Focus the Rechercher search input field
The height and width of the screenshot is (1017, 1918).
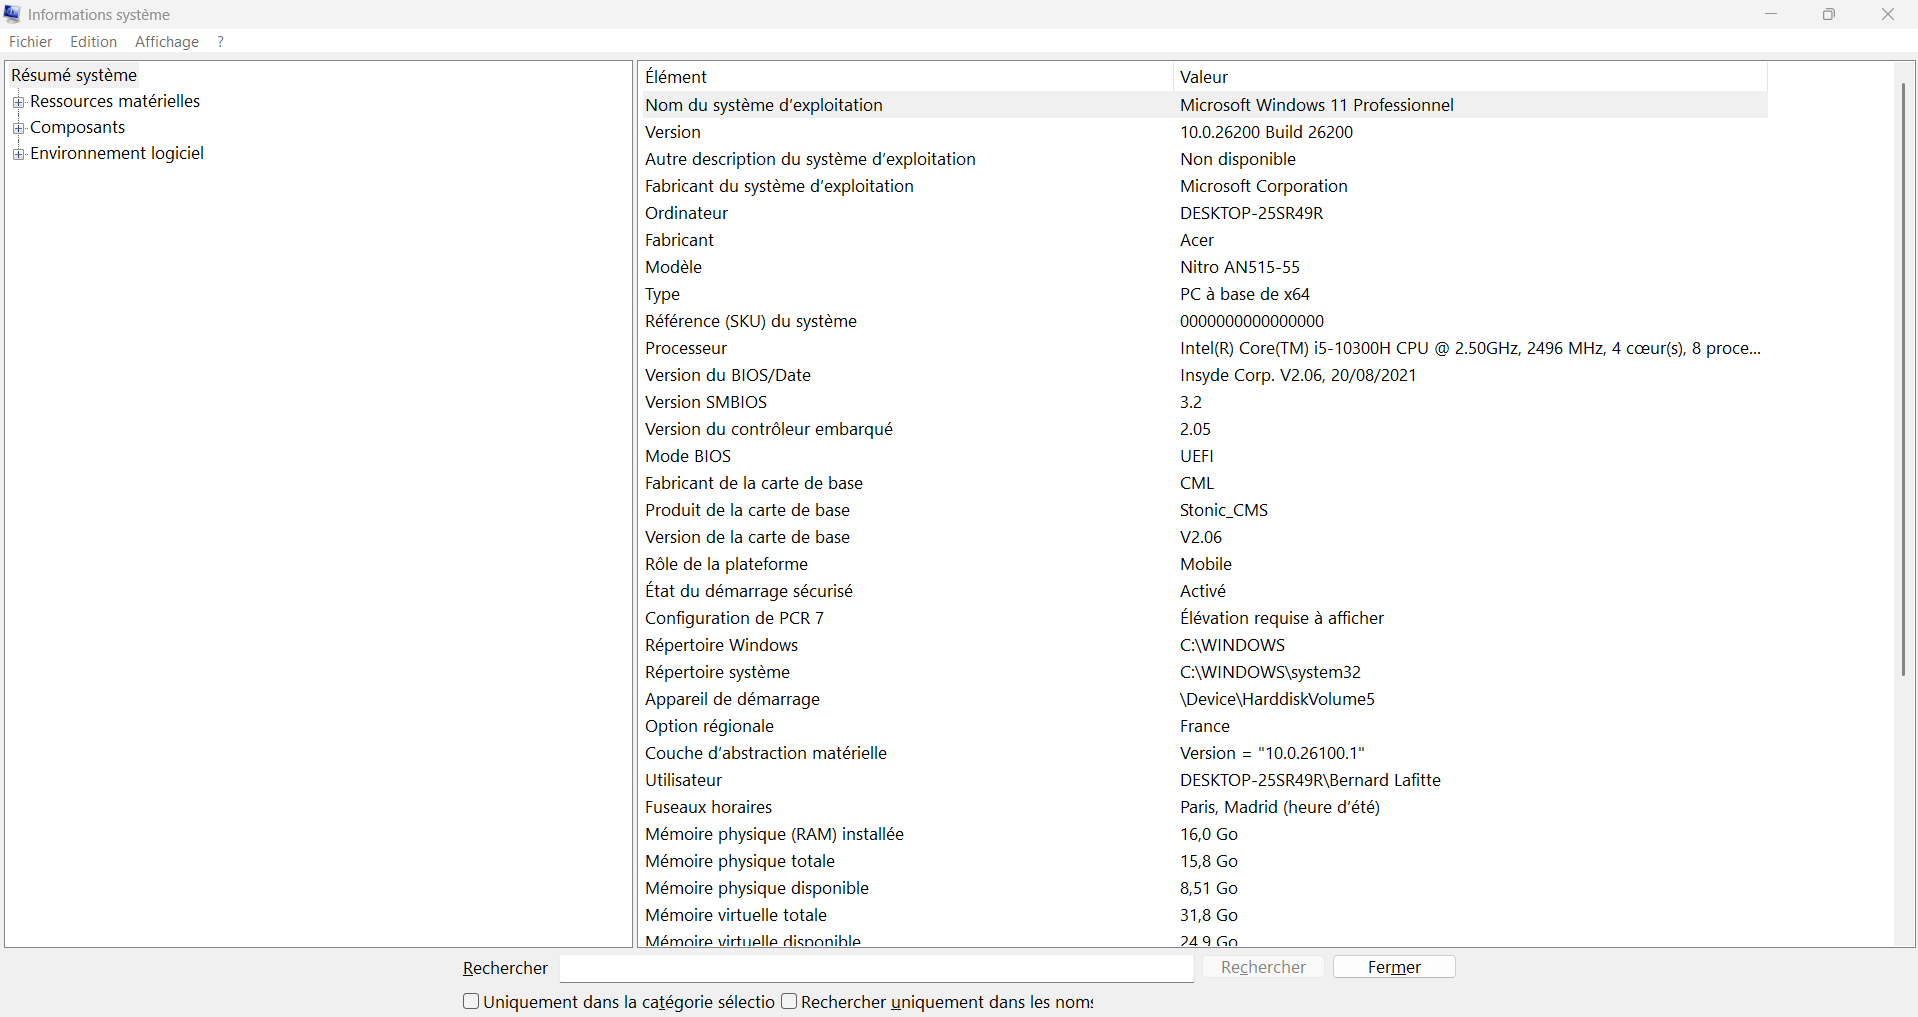(x=876, y=968)
